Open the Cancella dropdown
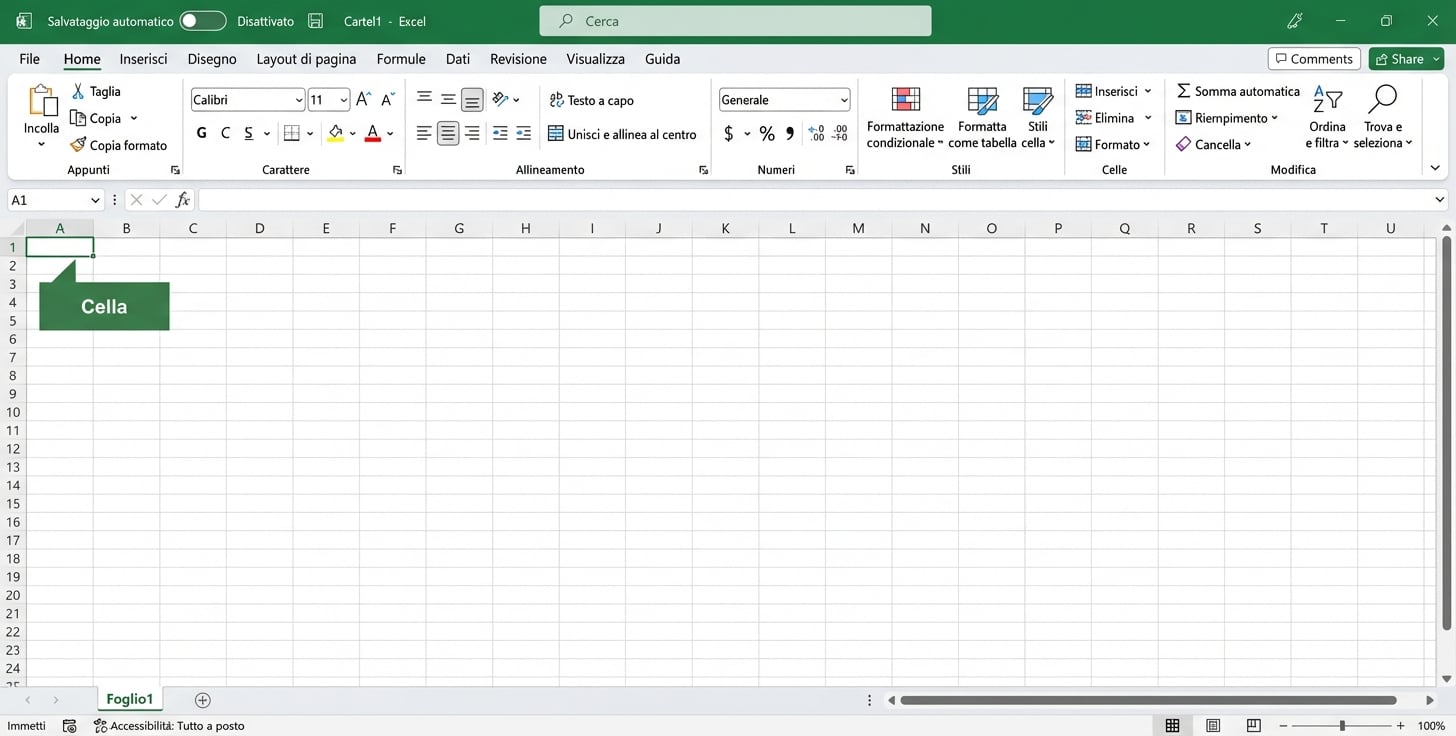Viewport: 1456px width, 736px height. [1214, 145]
